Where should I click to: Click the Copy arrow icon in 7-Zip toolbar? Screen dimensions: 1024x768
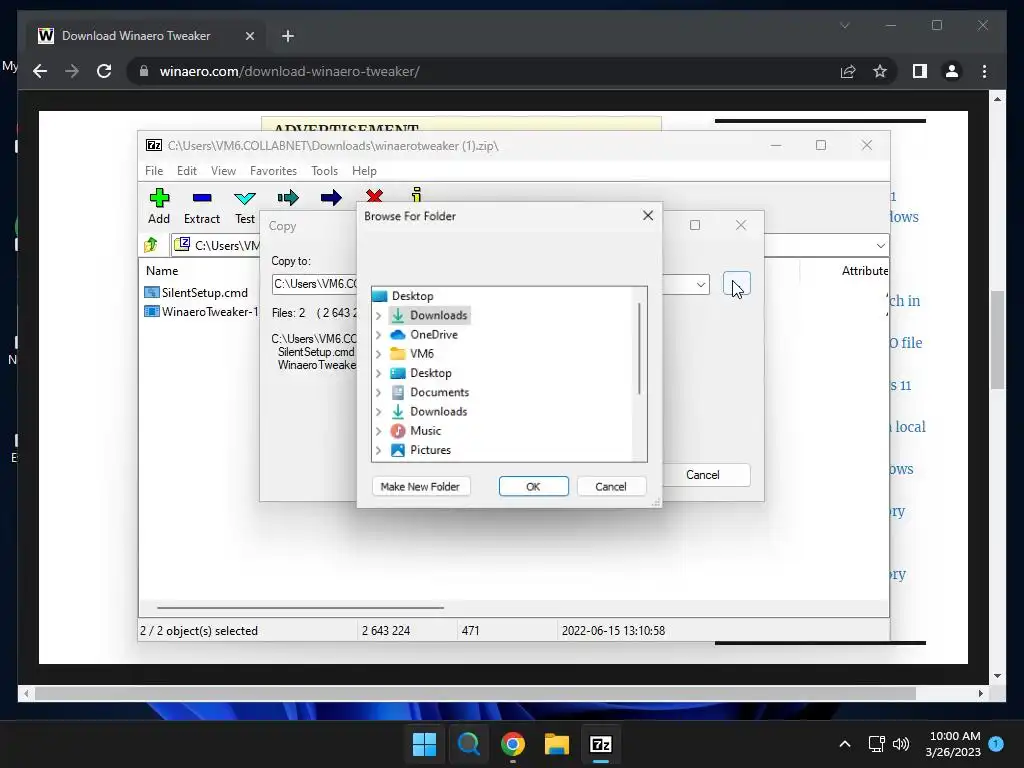pyautogui.click(x=288, y=198)
